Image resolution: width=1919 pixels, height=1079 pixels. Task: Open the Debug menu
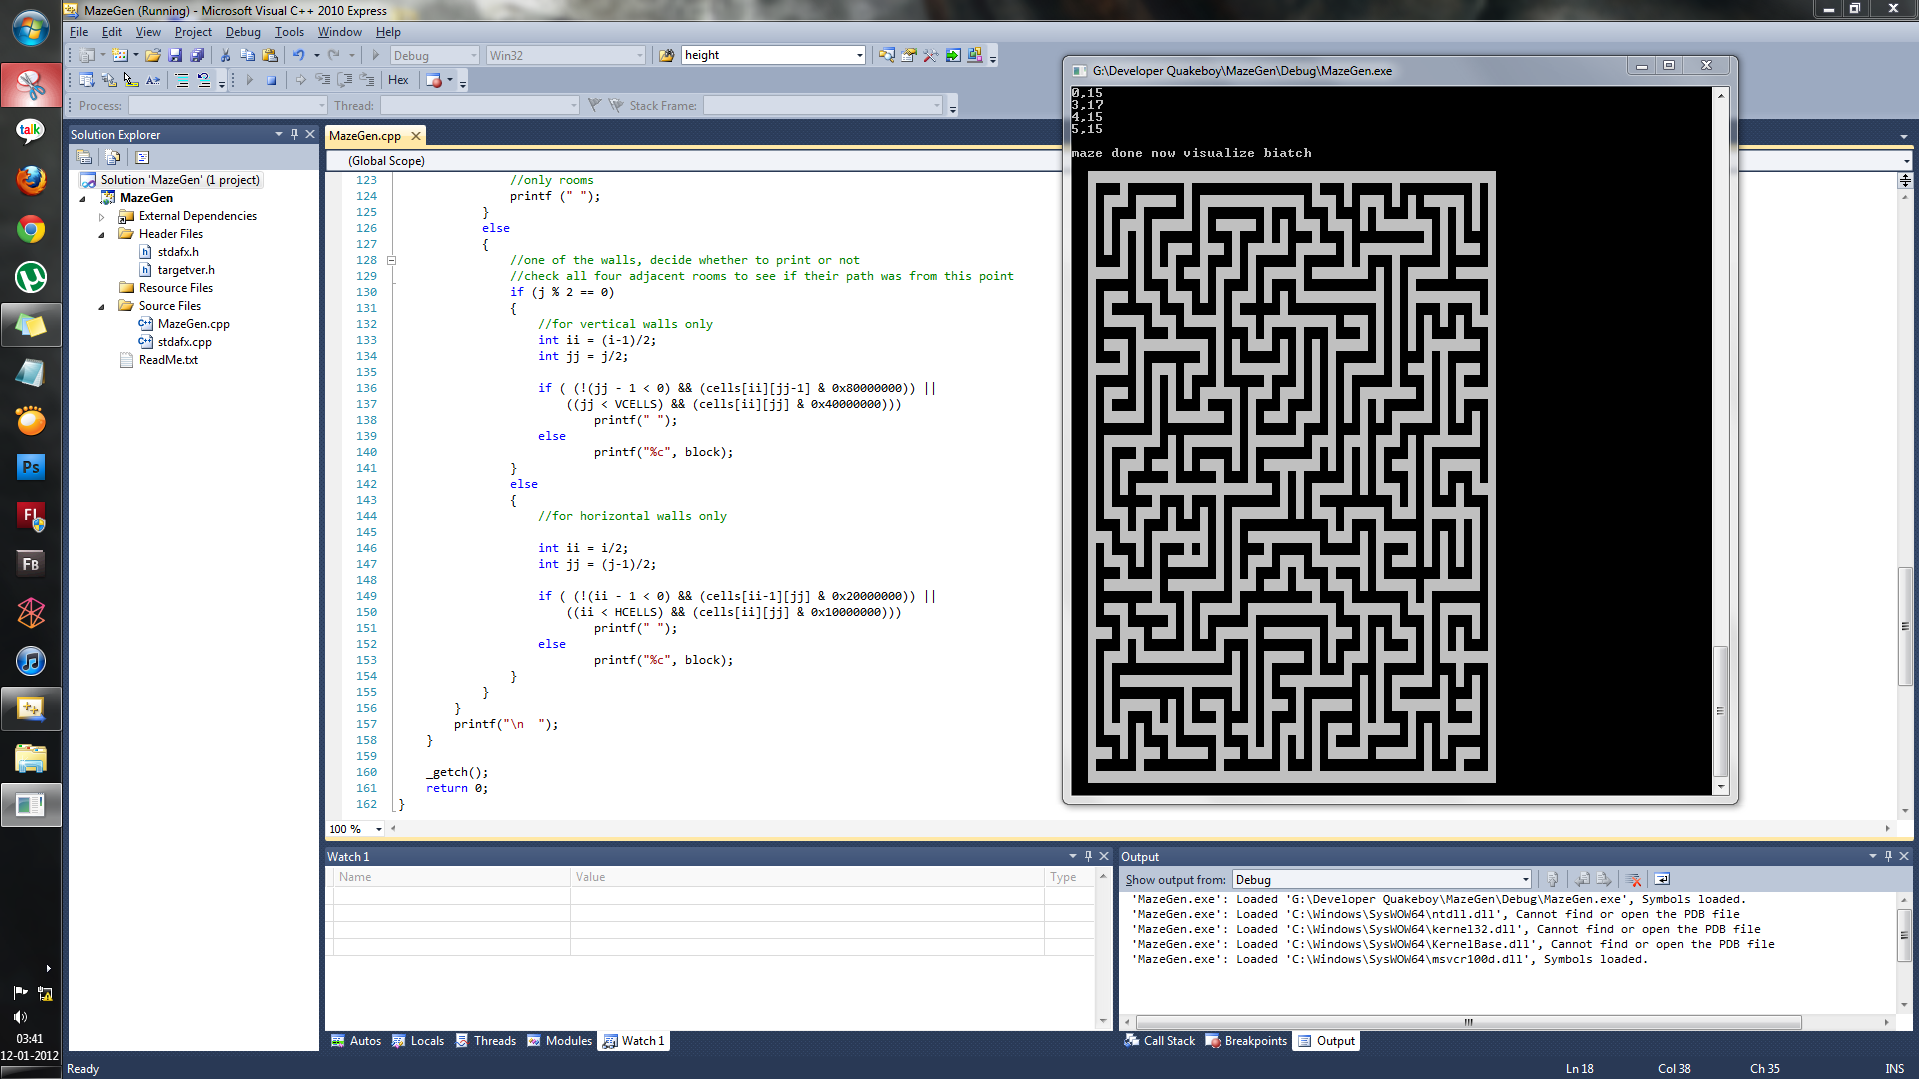coord(243,32)
